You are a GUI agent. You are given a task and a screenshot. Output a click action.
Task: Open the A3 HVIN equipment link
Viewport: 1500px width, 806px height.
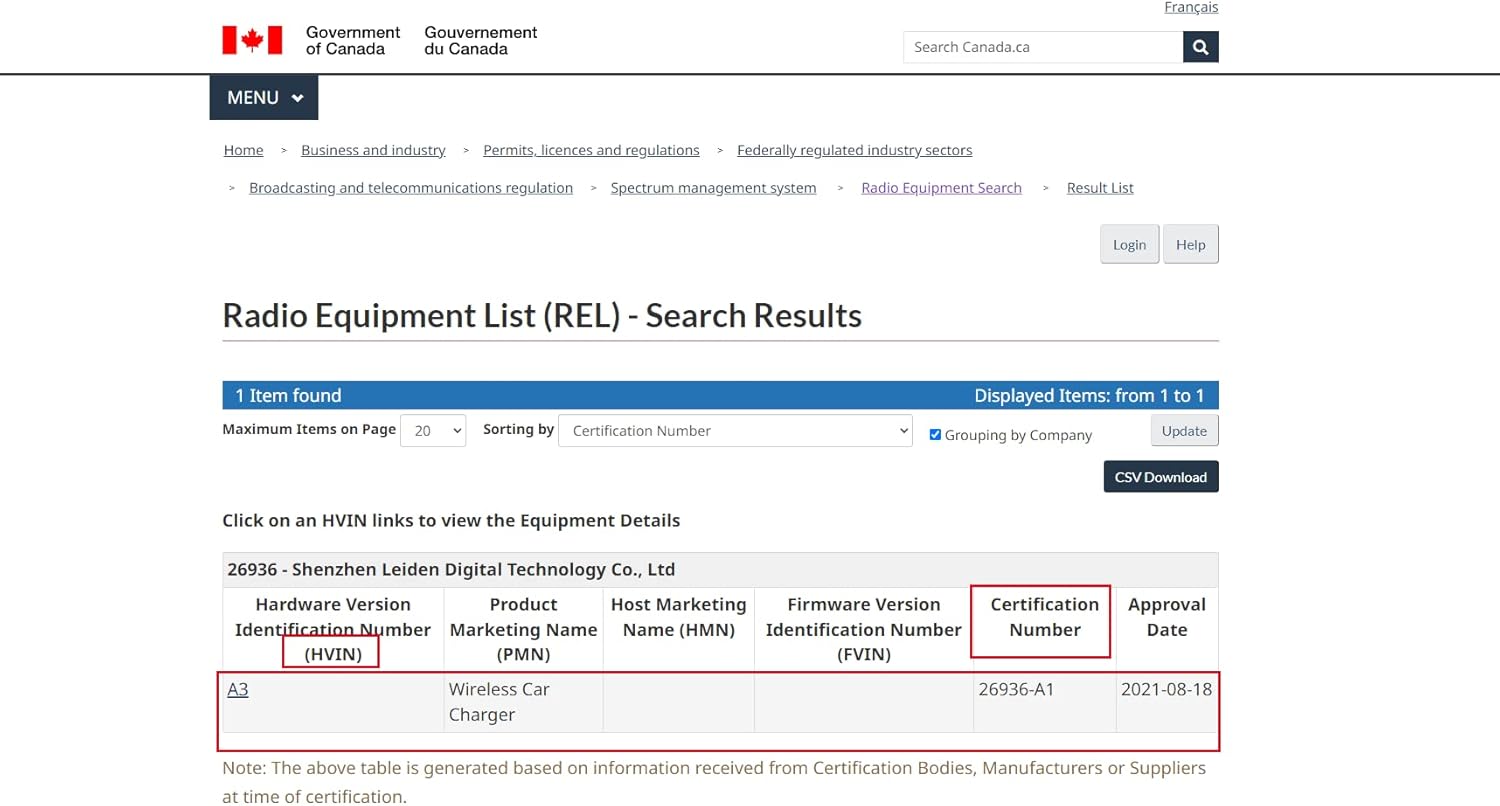(x=238, y=689)
